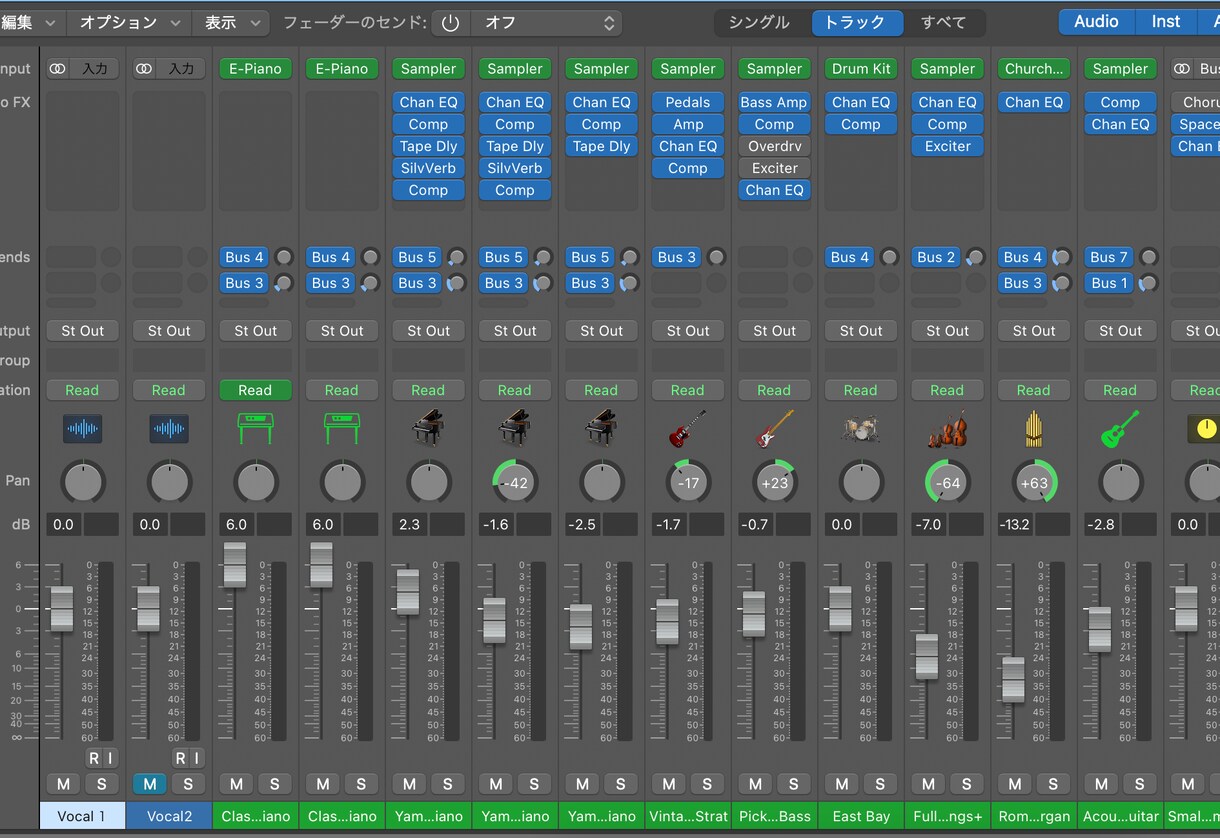1220x838 pixels.
Task: Unmute the Vocal2 channel
Action: point(150,784)
